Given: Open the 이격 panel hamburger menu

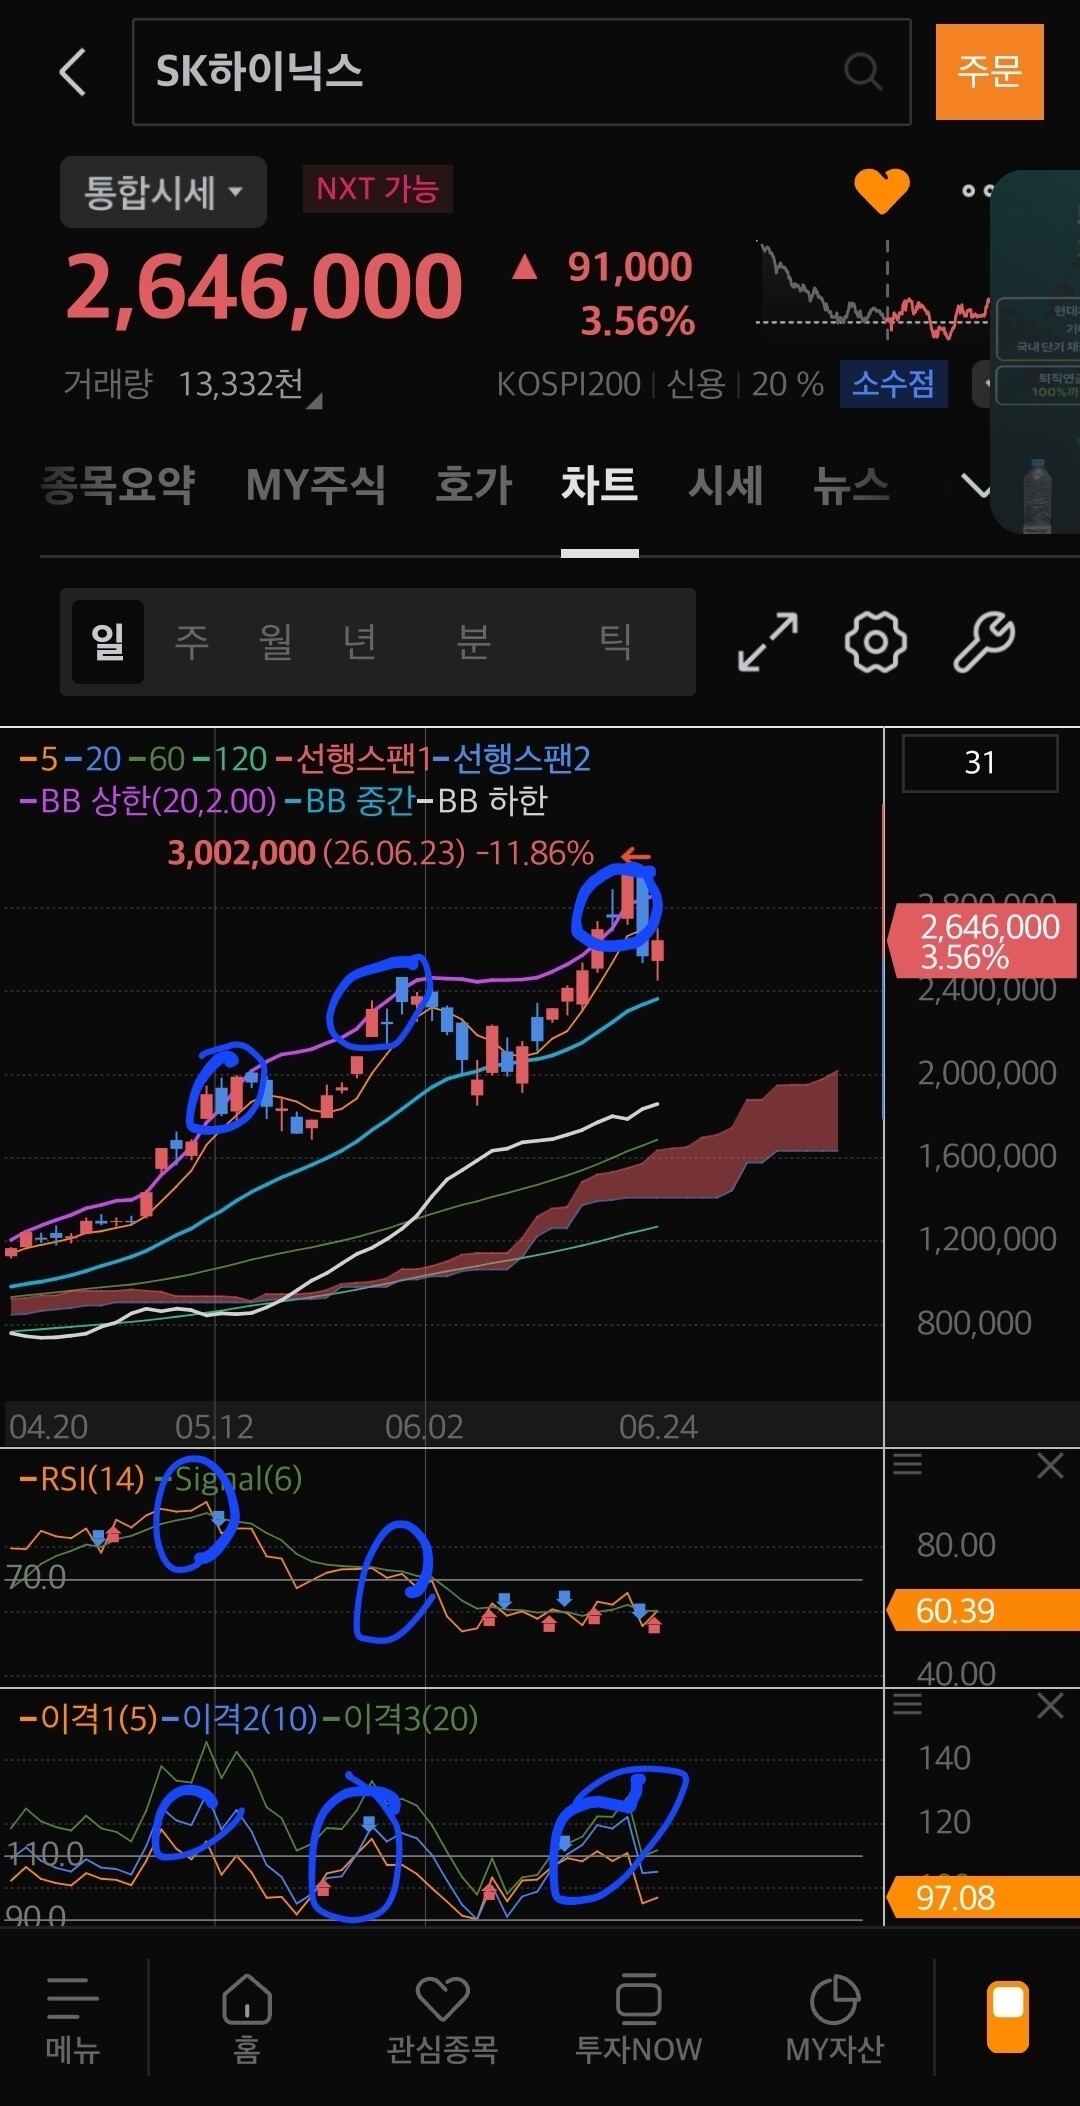Looking at the screenshot, I should tap(907, 1705).
